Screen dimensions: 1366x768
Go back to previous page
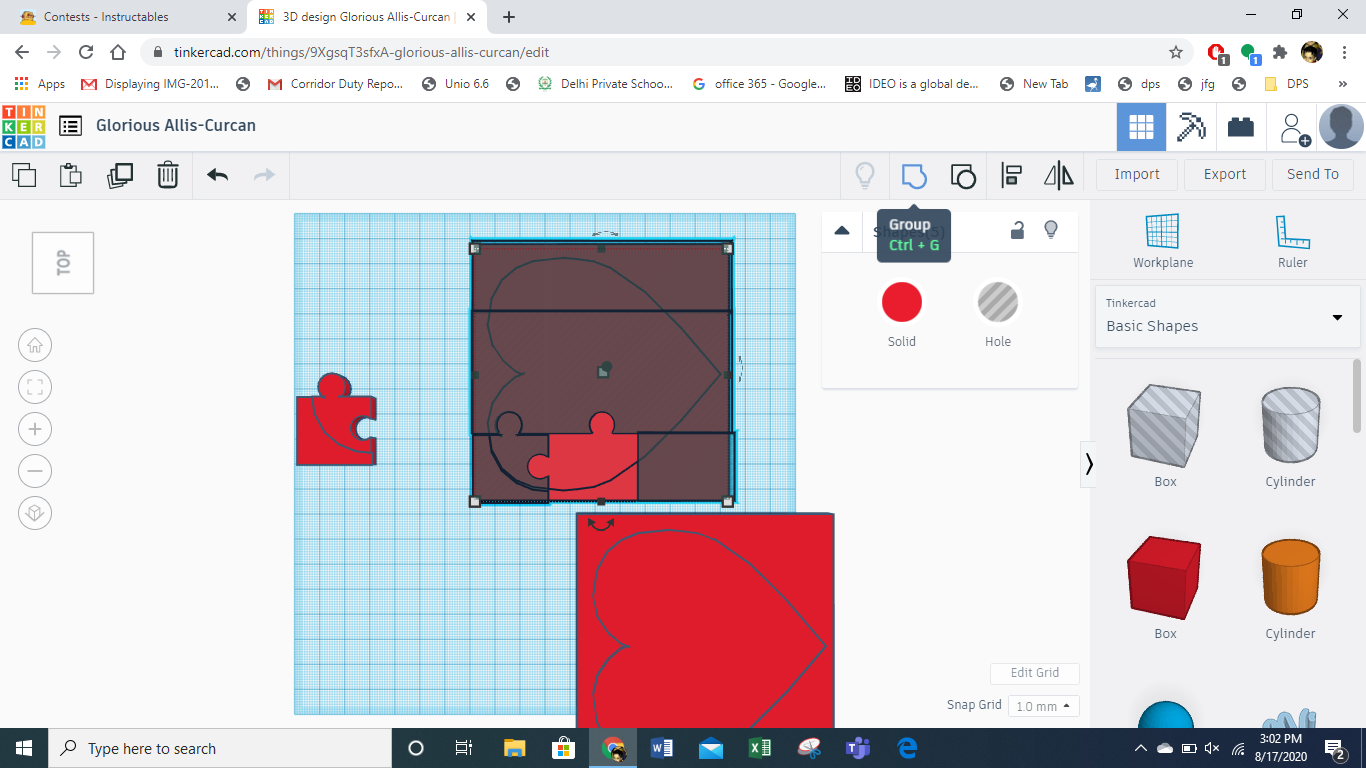22,52
